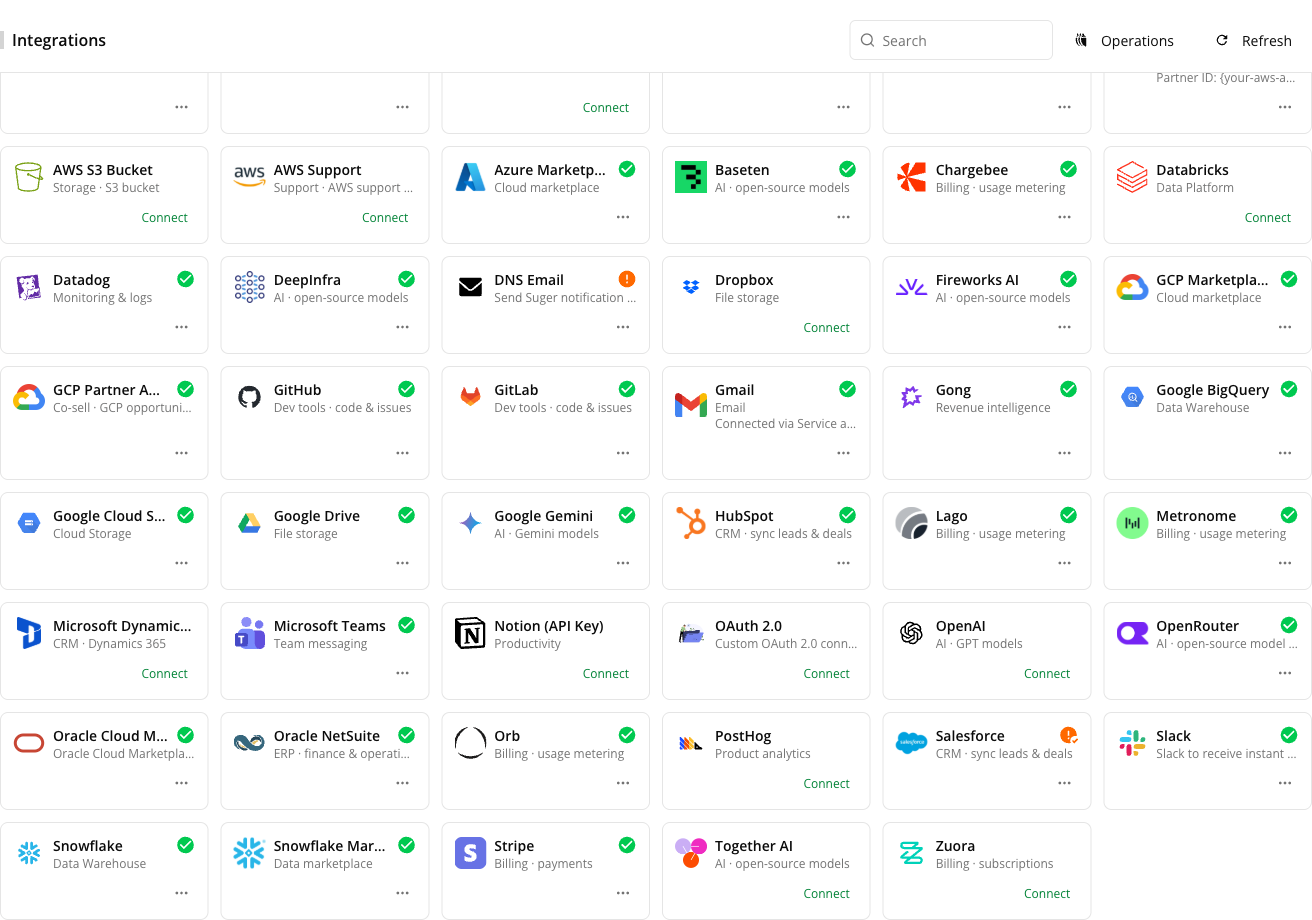1312x920 pixels.
Task: Click the Gmail logo icon
Action: click(x=691, y=405)
